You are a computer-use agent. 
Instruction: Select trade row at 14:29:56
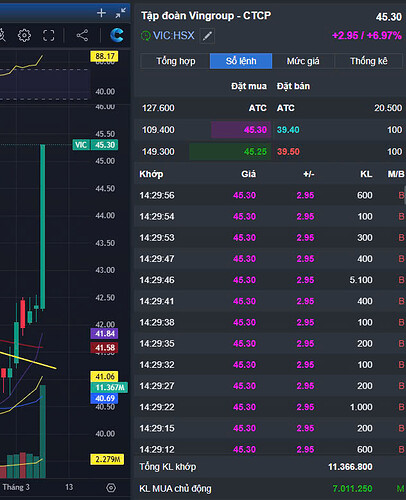[x=270, y=195]
